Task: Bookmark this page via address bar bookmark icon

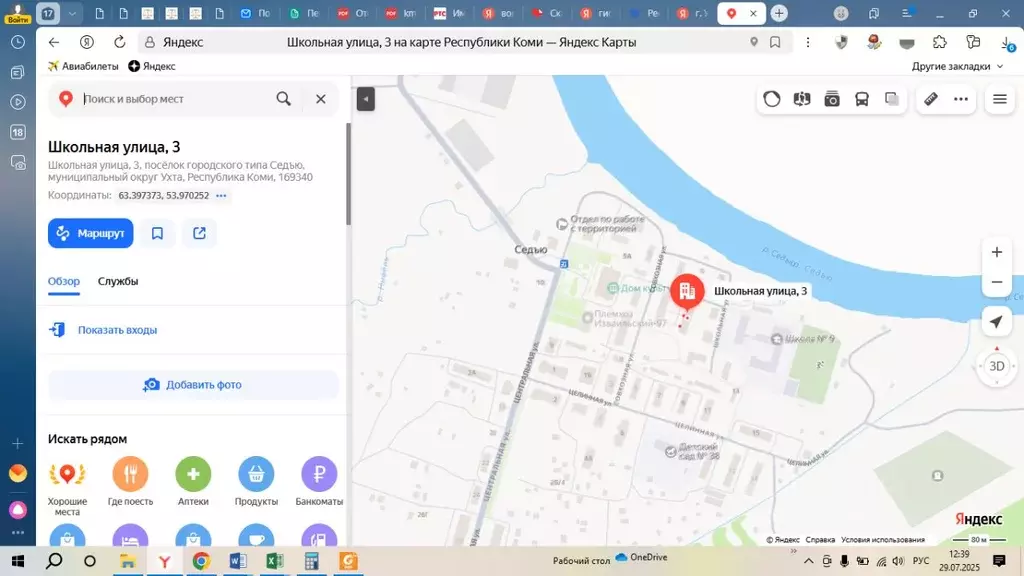Action: 775,42
